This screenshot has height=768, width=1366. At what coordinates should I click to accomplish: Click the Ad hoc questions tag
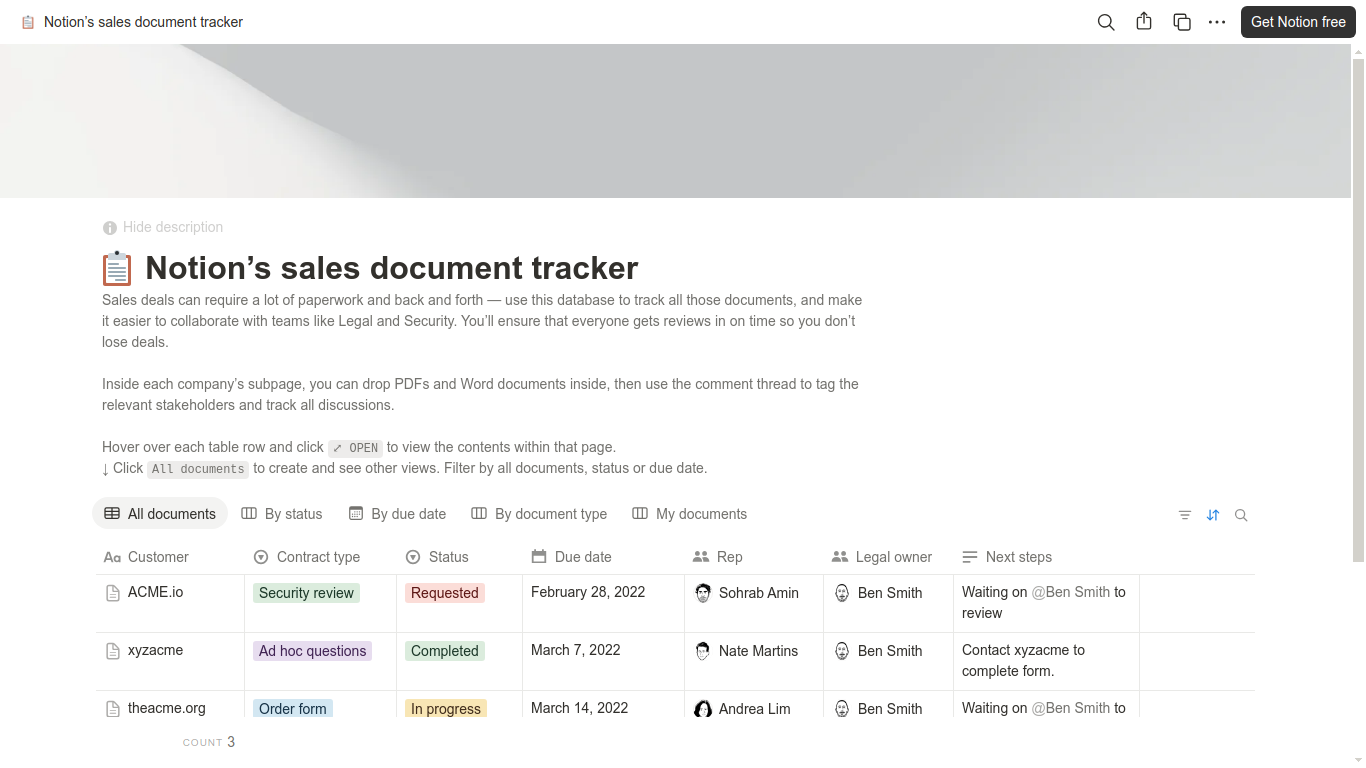[x=312, y=651]
